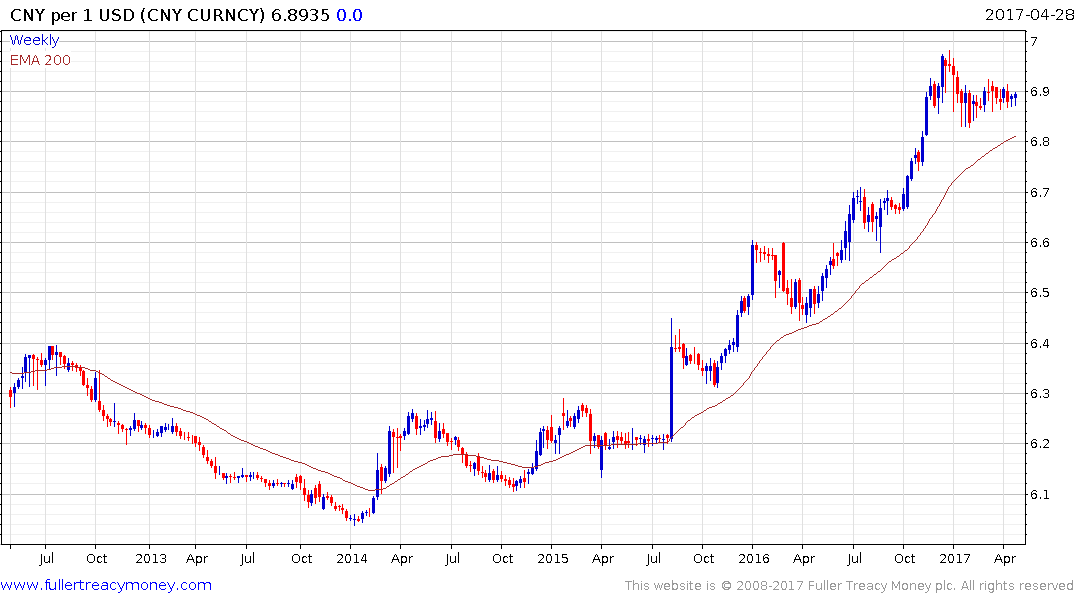This screenshot has height=600, width=1075.
Task: Click the 6.5 price axis label
Action: (1040, 293)
